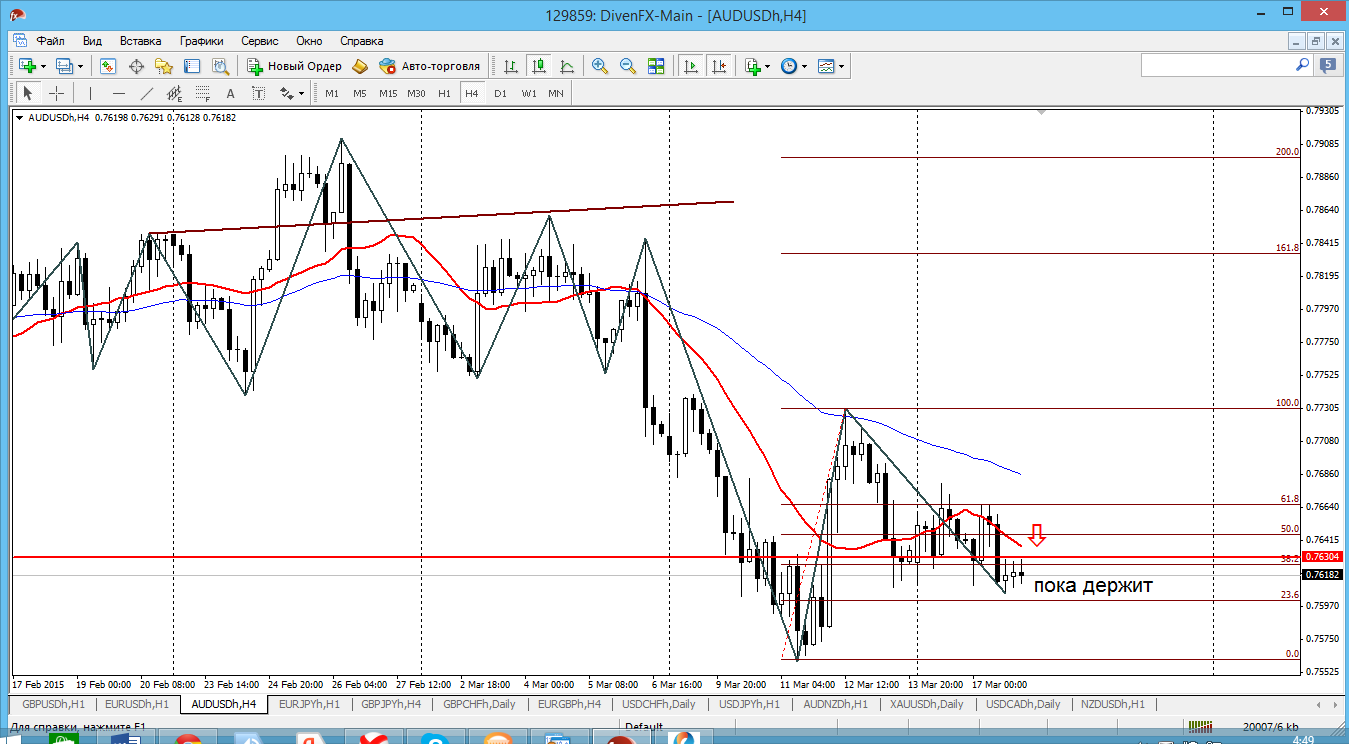The width and height of the screenshot is (1353, 744).
Task: Tile chart windows icon
Action: coord(656,66)
